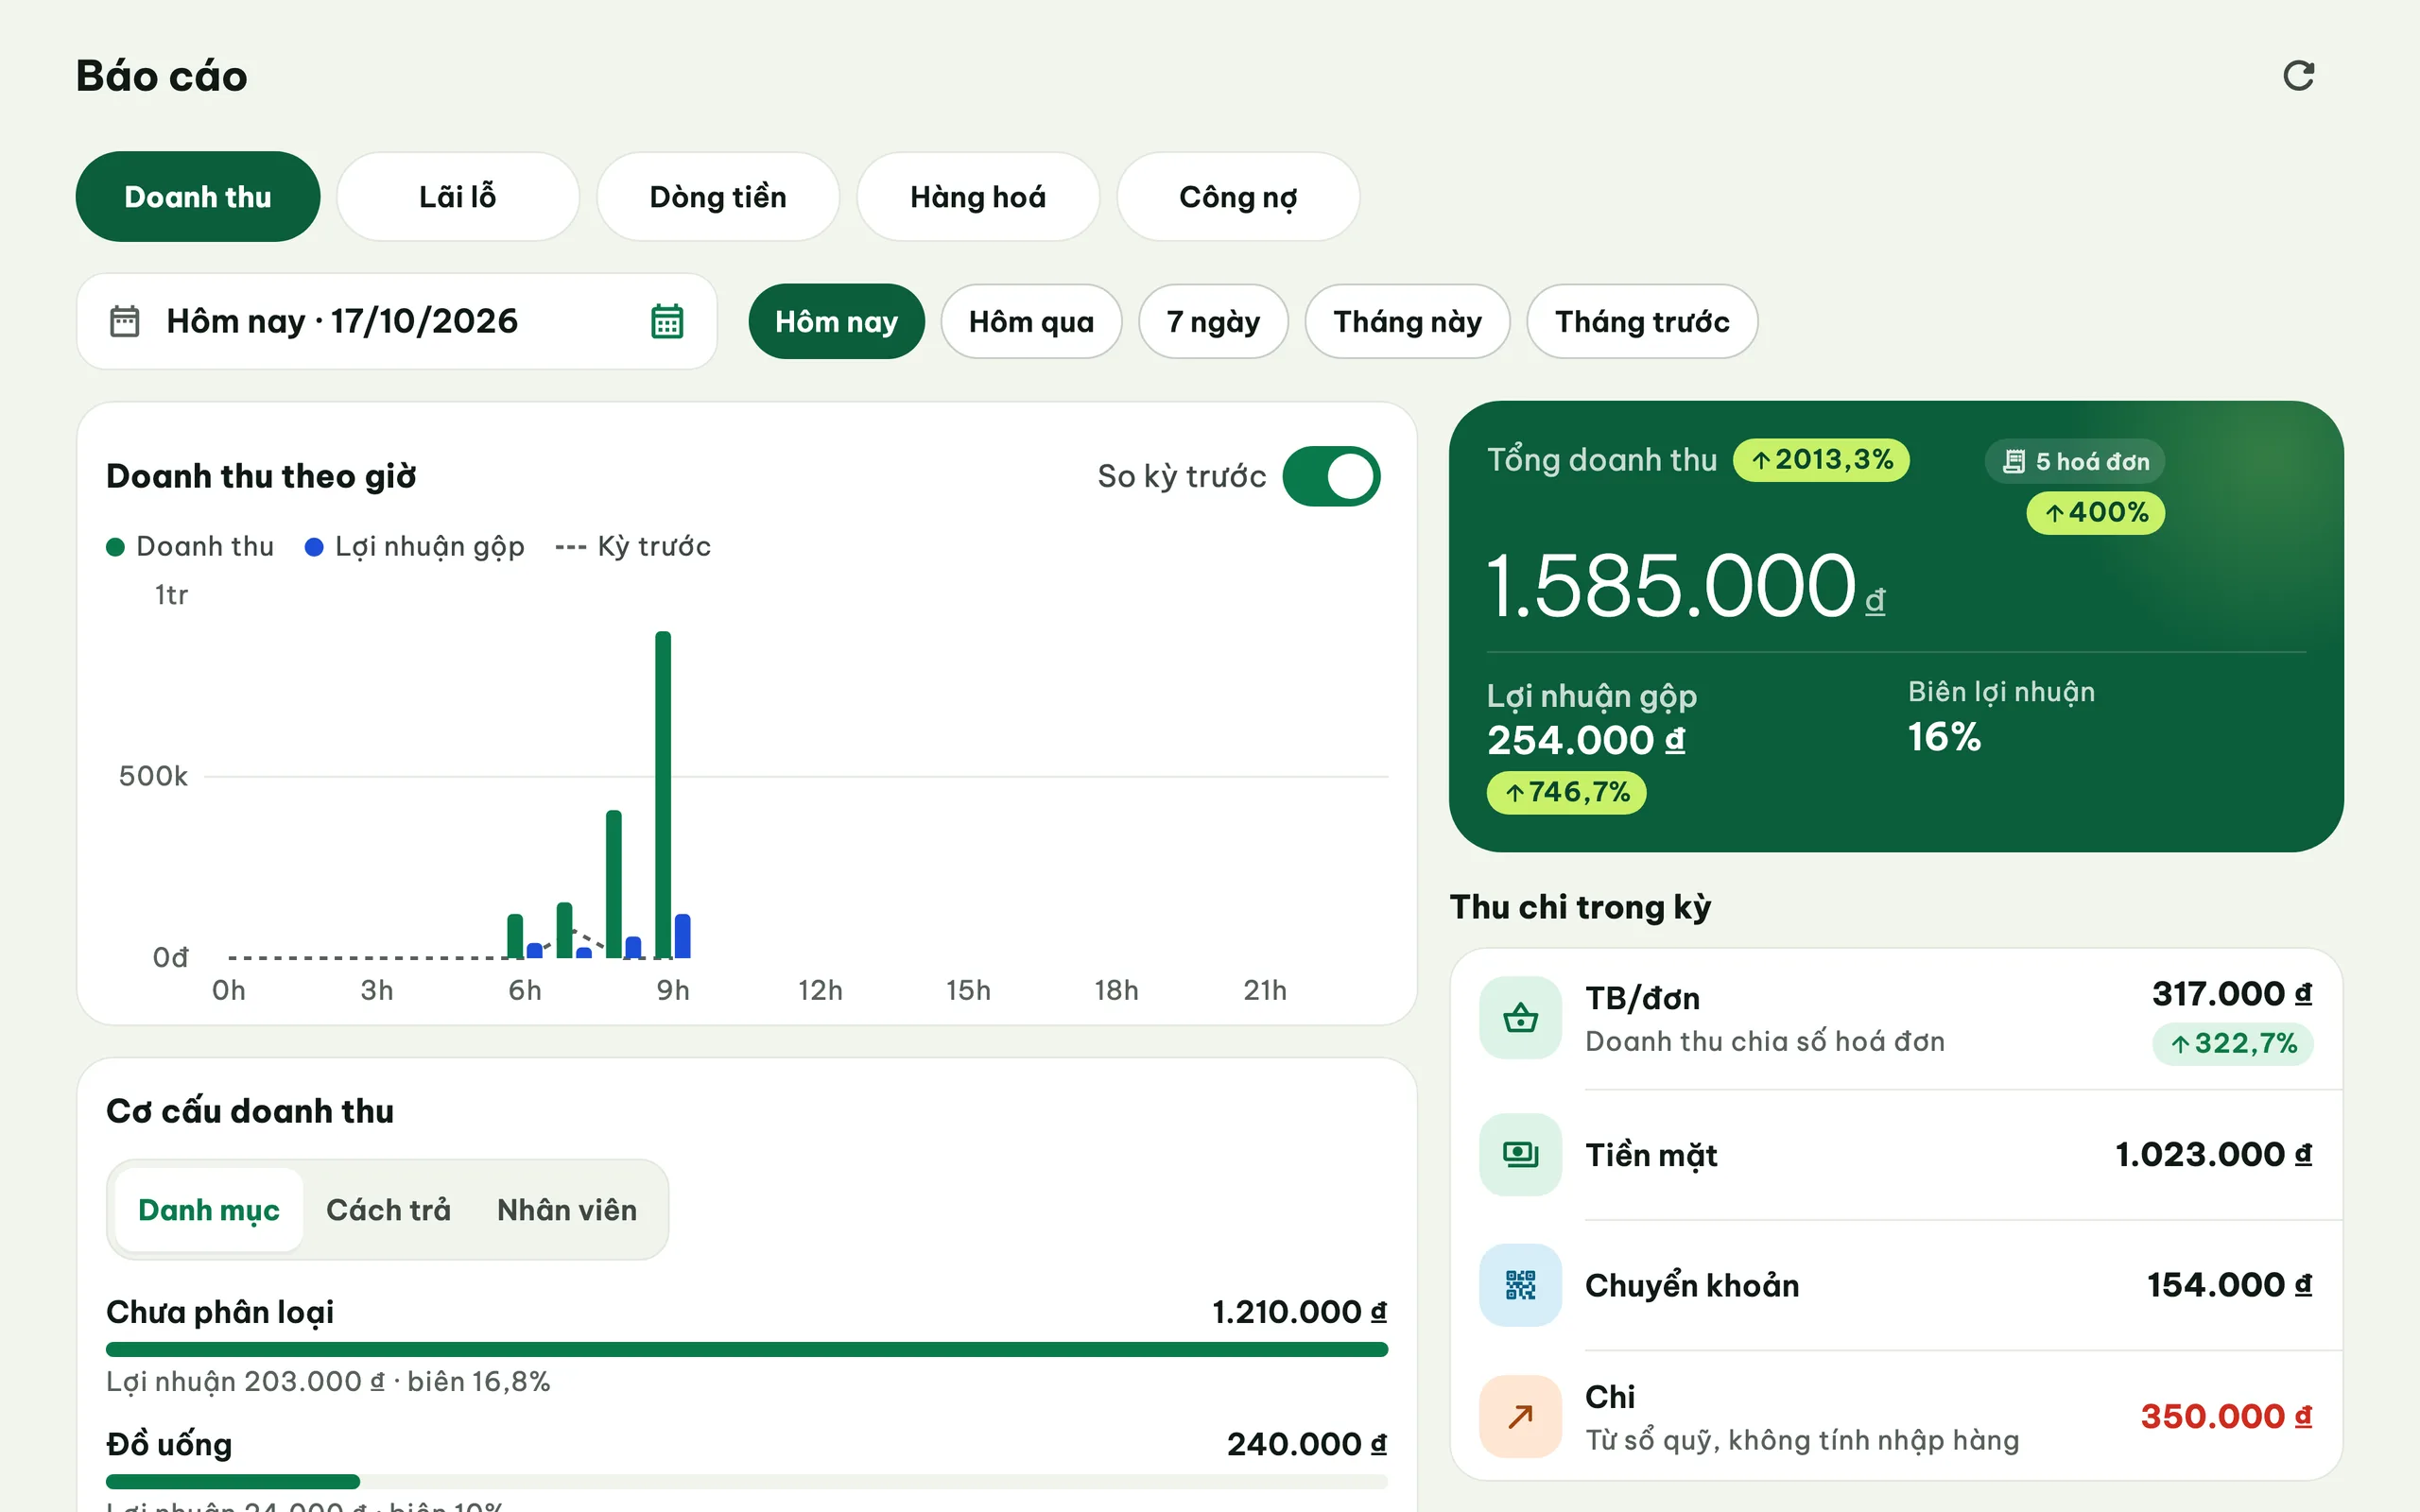
Task: Click the Chưa phân loại progress bar
Action: pyautogui.click(x=747, y=1349)
